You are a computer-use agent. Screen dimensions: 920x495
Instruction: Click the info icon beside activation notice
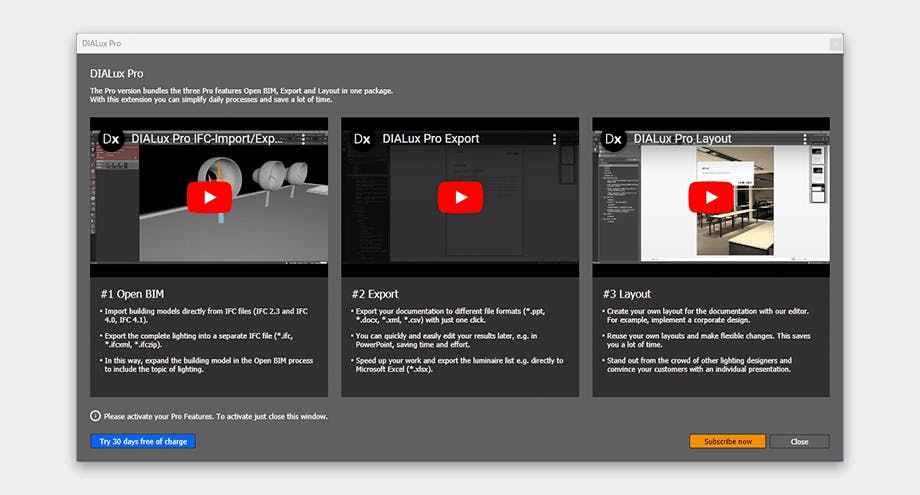coord(95,416)
